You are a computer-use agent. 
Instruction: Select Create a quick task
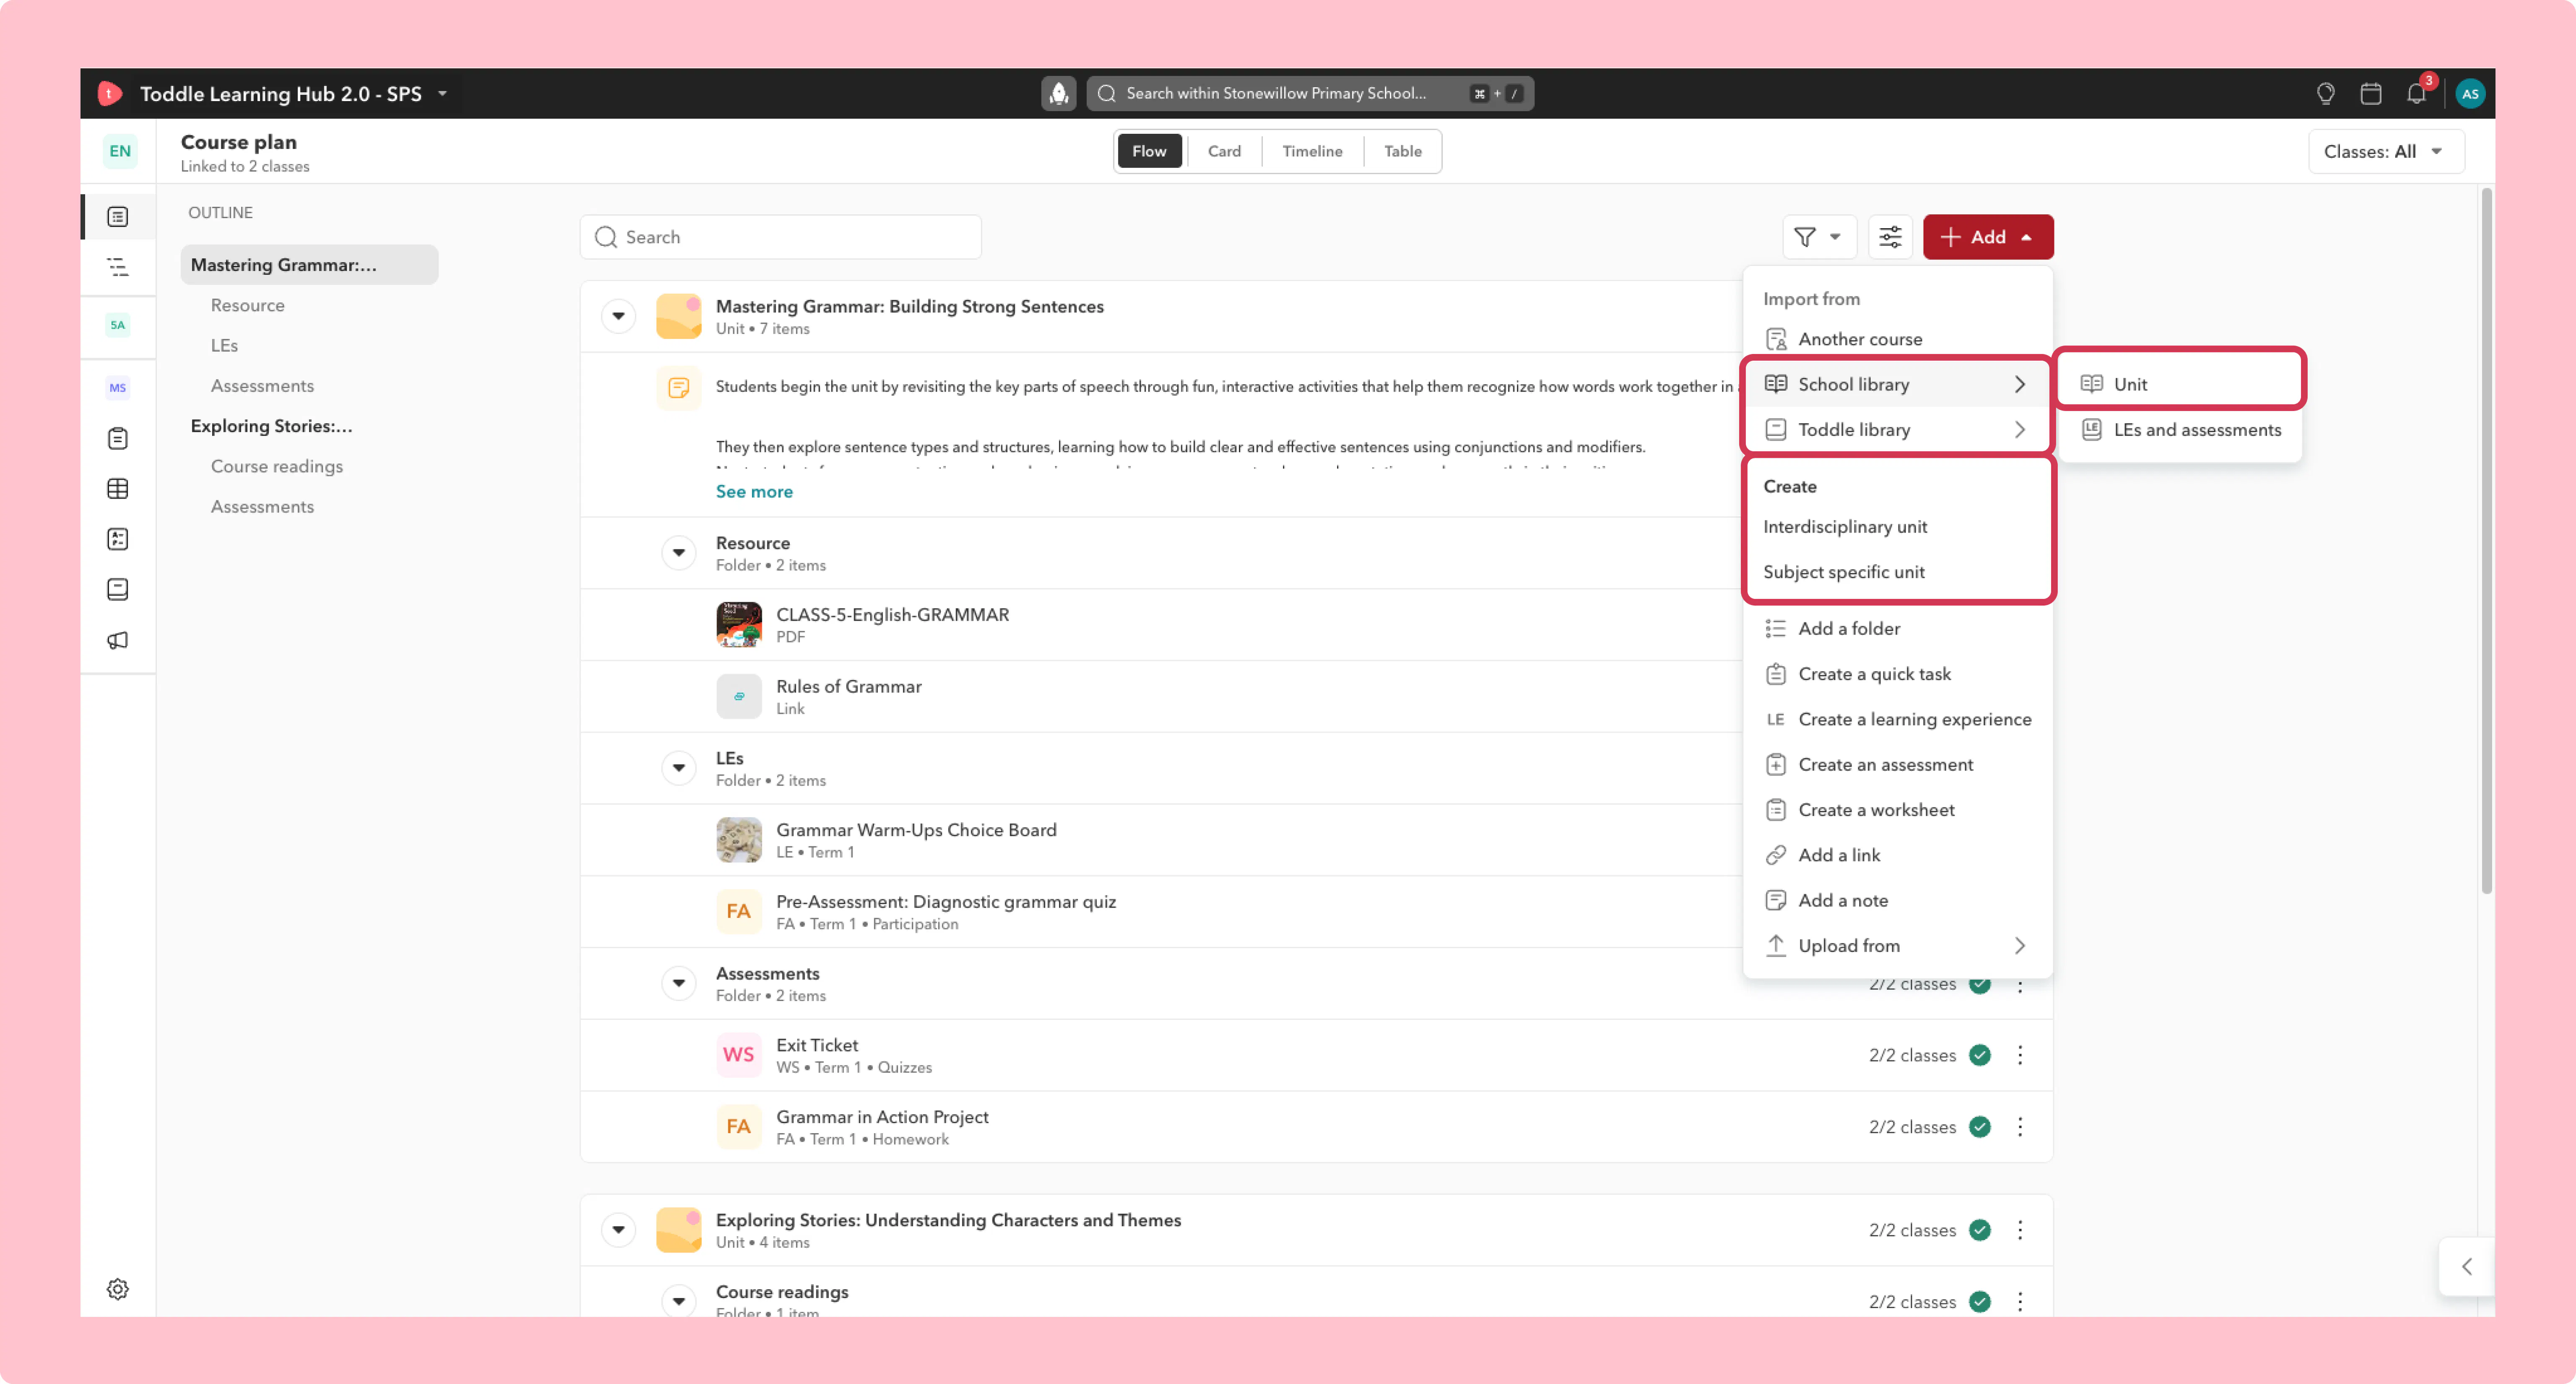pyautogui.click(x=1898, y=674)
